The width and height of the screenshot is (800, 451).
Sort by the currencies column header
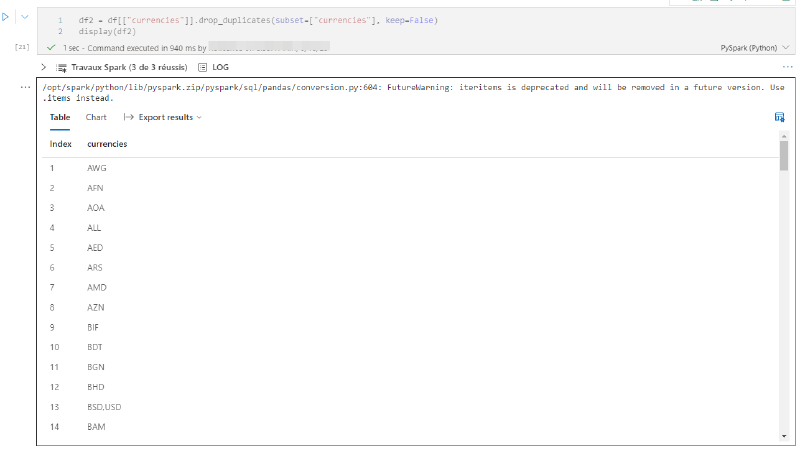coord(107,144)
